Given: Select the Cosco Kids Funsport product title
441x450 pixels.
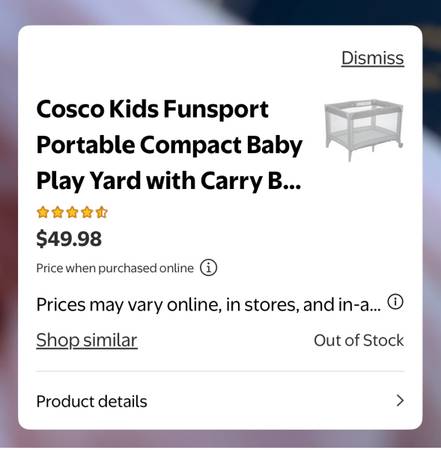Looking at the screenshot, I should (x=169, y=145).
